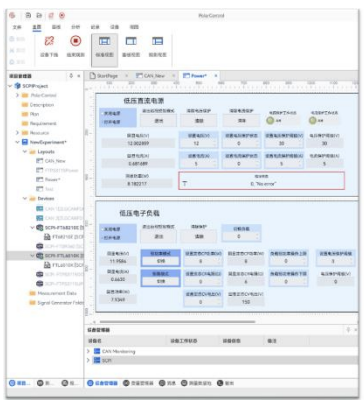This screenshot has height=408, width=364.
Task: Collapse the SCPI-FTL6010K device node
Action: [32, 256]
